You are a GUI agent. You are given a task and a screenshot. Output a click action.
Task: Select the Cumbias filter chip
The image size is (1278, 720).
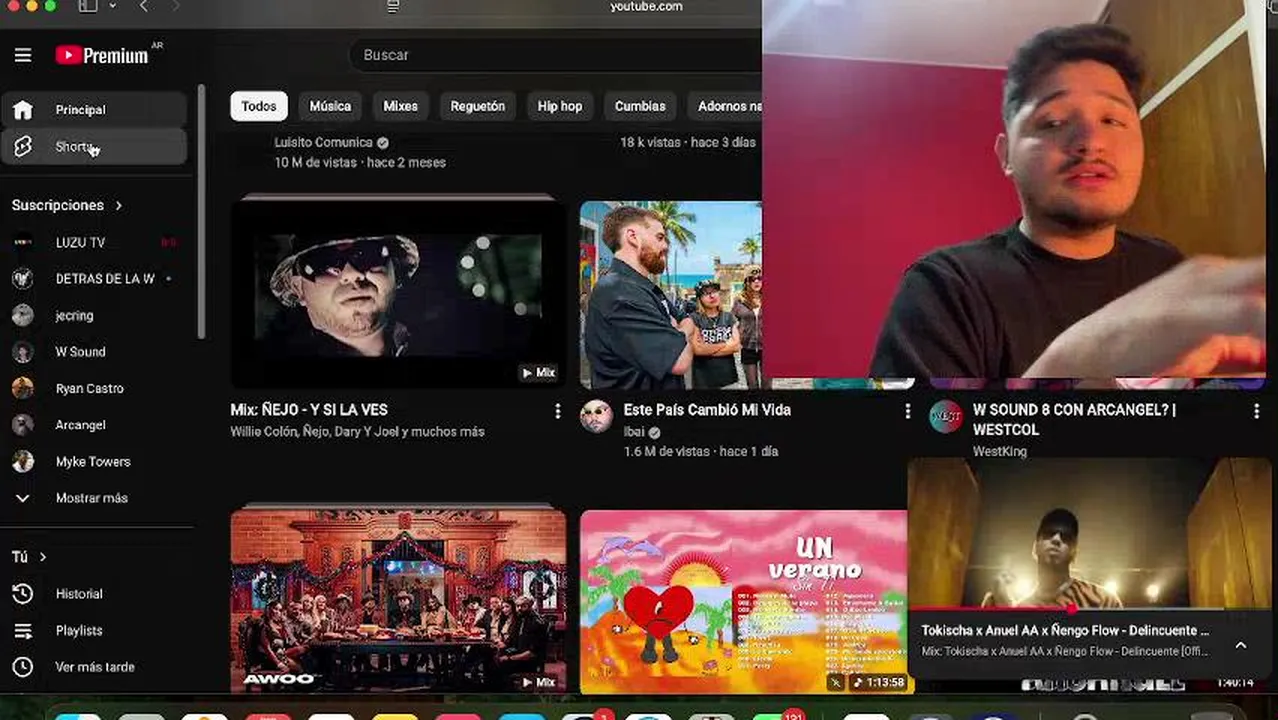640,106
